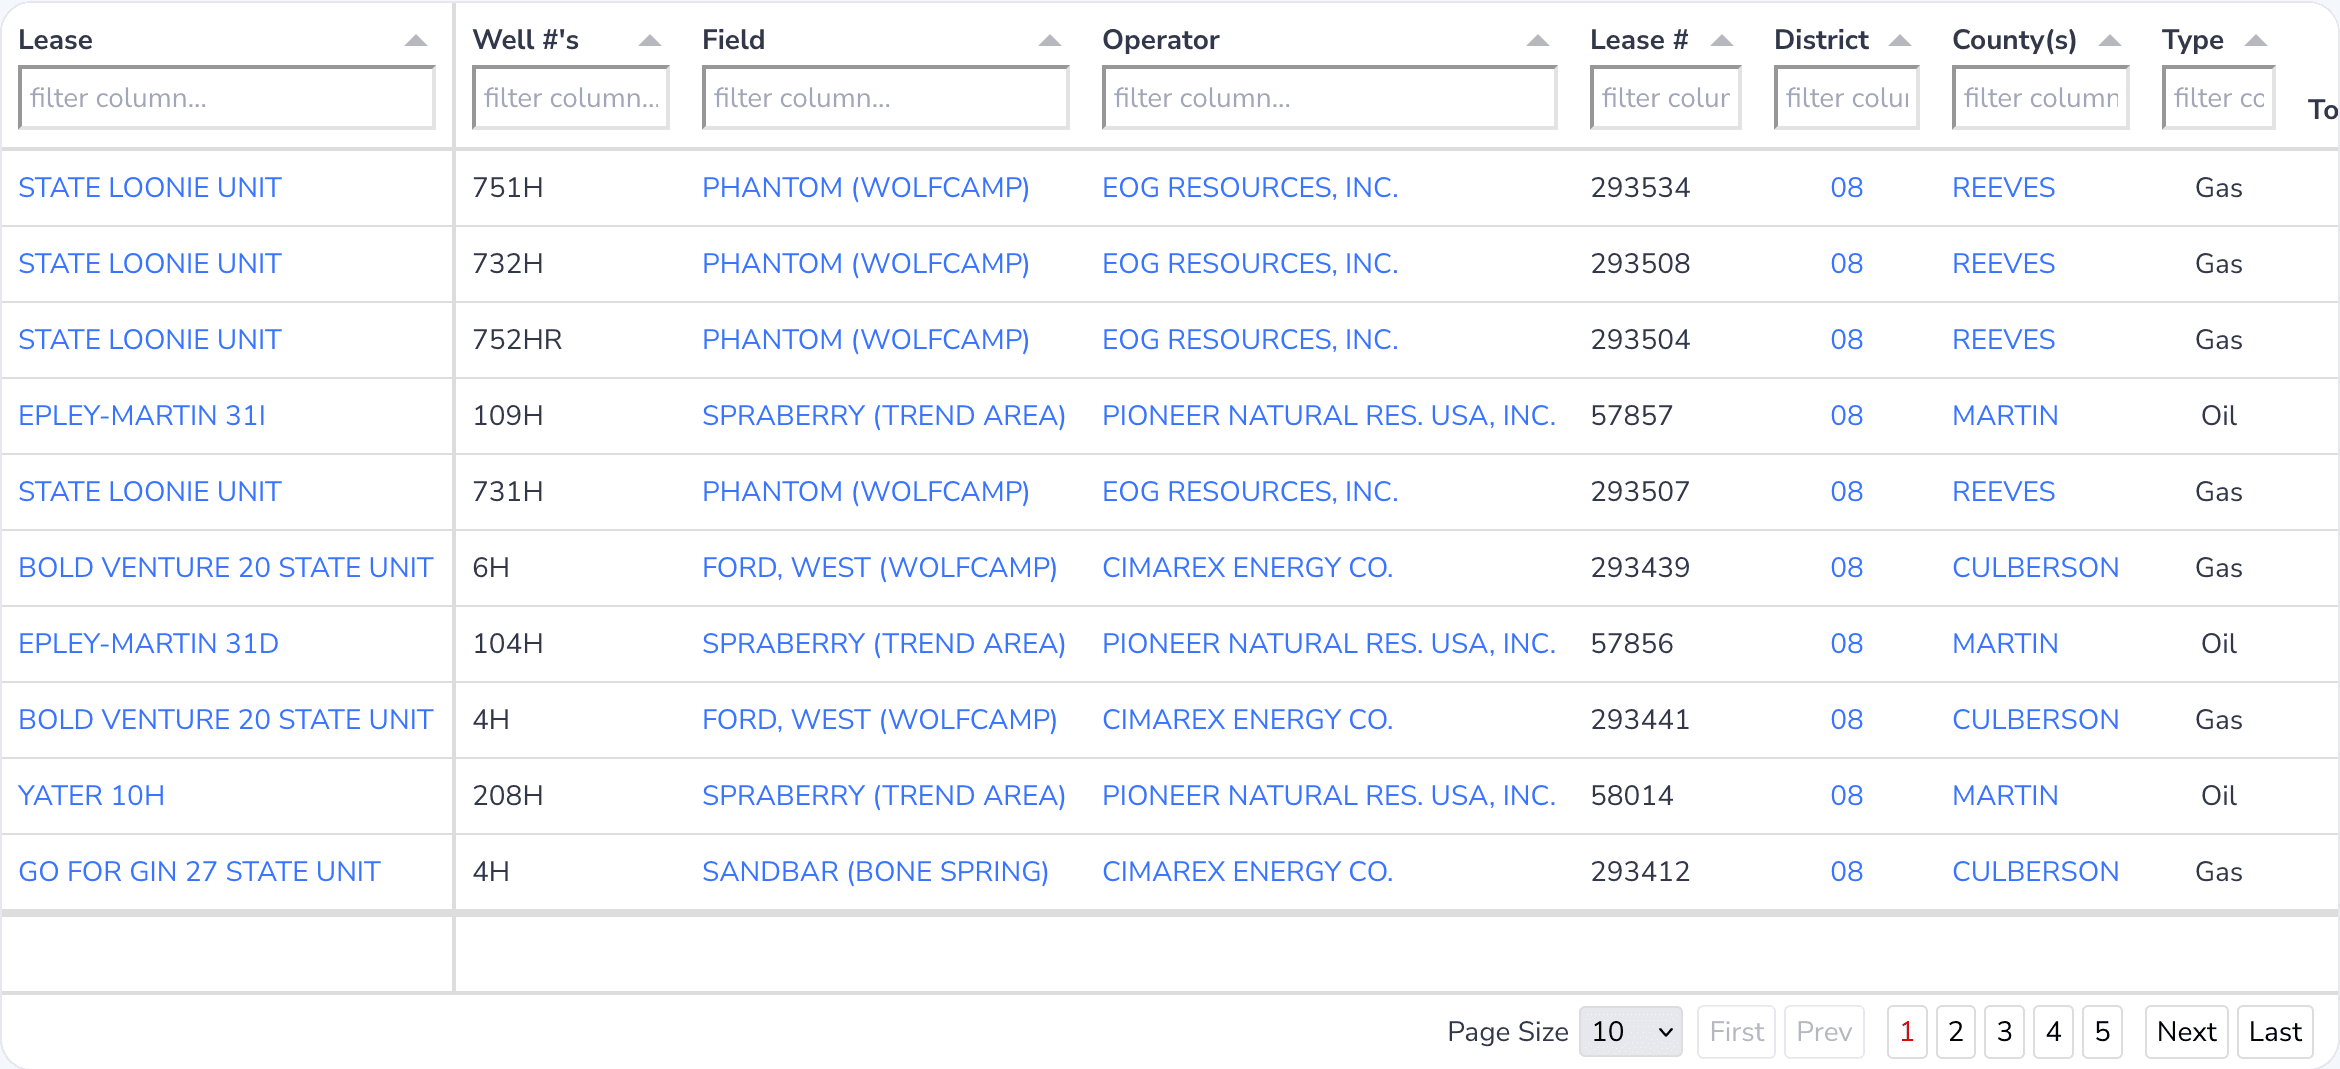Open FORD, WEST (WOLFCAMP) field in 6H row

click(880, 567)
